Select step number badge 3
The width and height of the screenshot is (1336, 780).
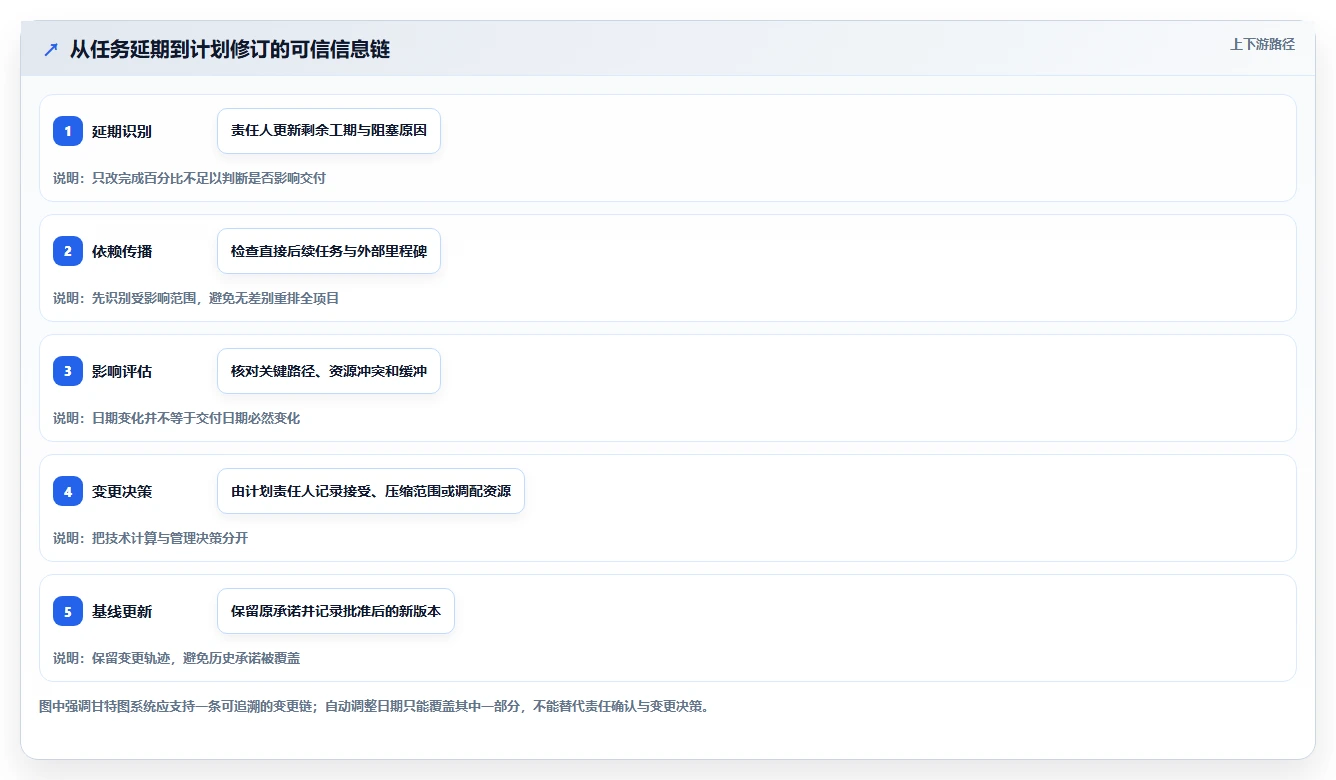point(68,371)
